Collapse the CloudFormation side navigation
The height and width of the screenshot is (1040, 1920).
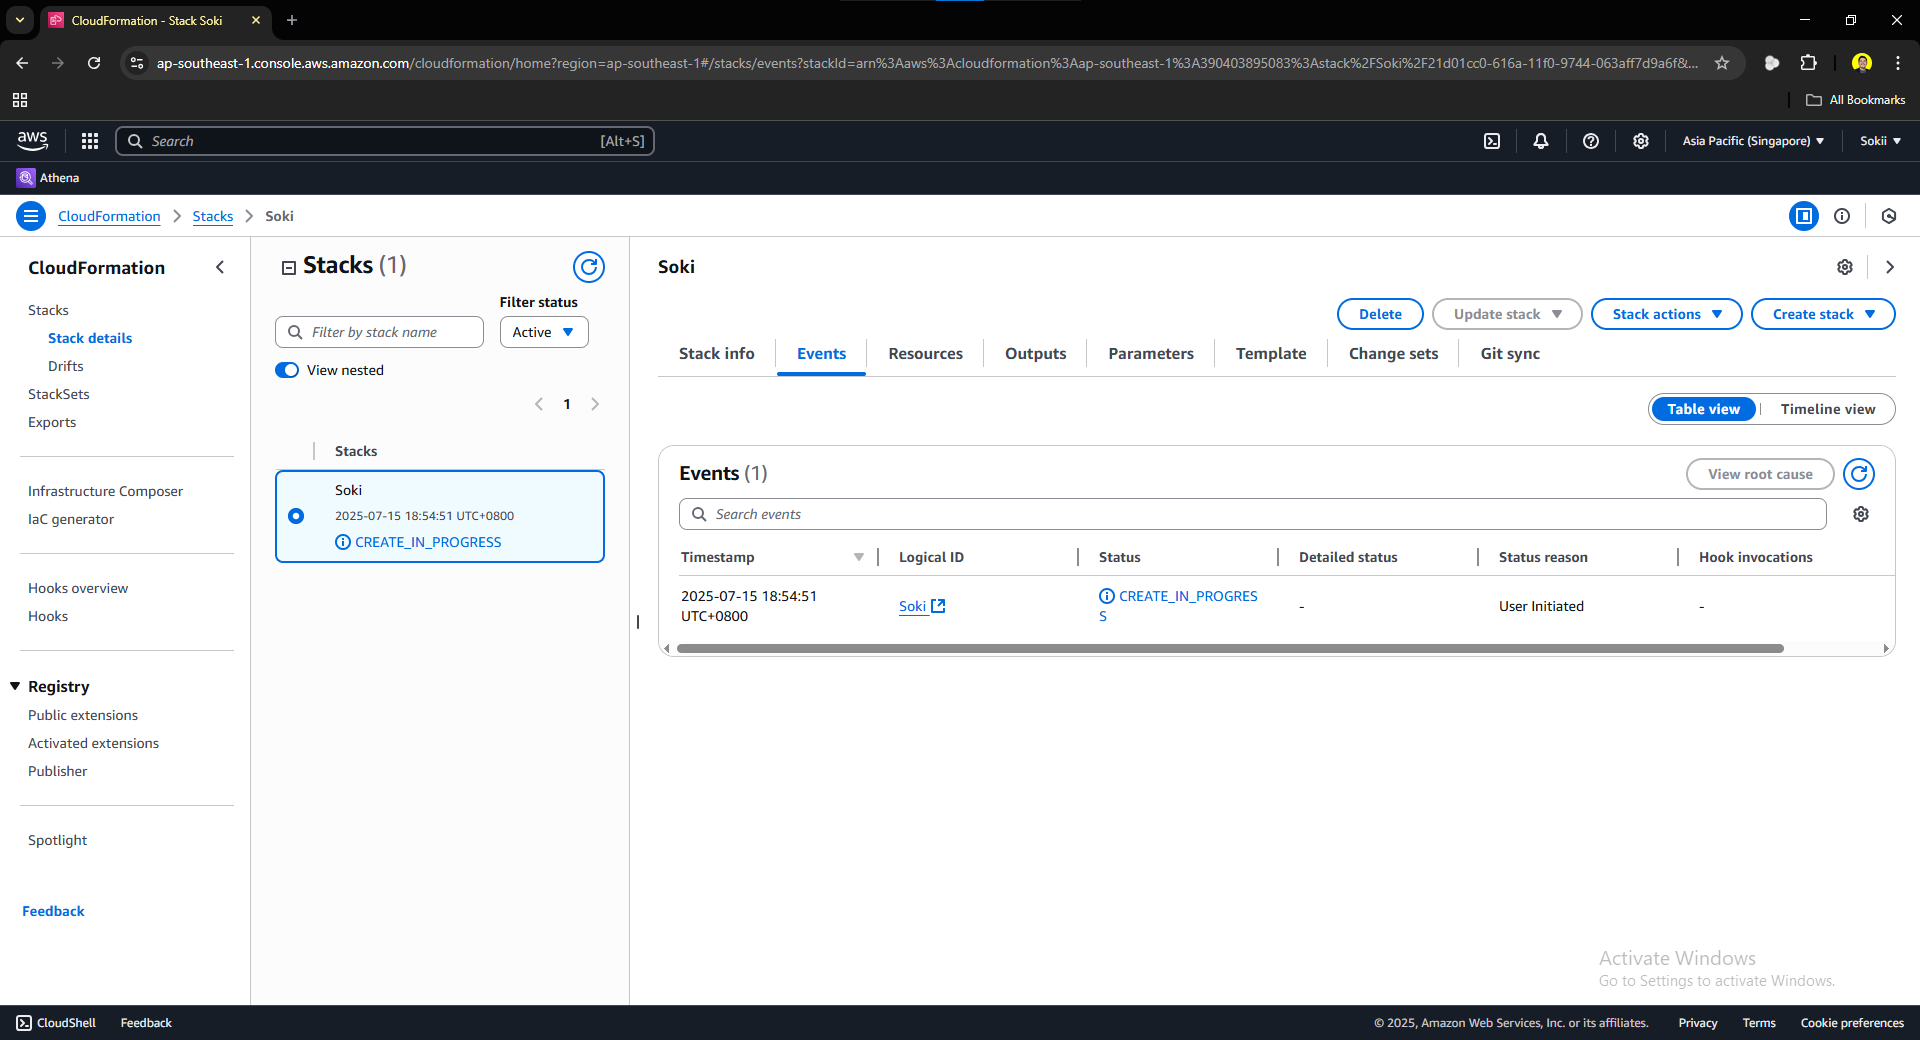(x=220, y=267)
